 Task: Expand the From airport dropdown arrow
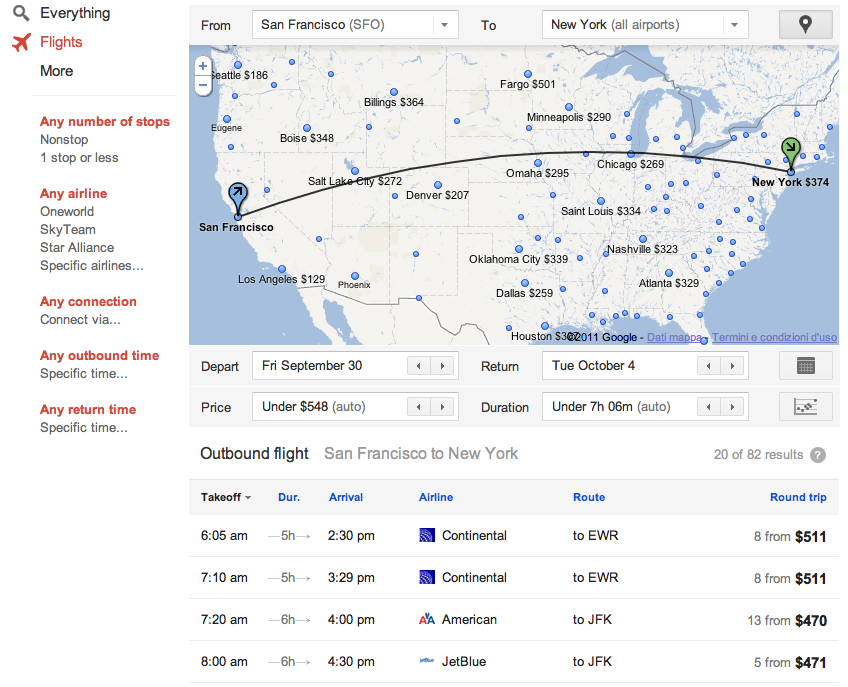[x=445, y=25]
